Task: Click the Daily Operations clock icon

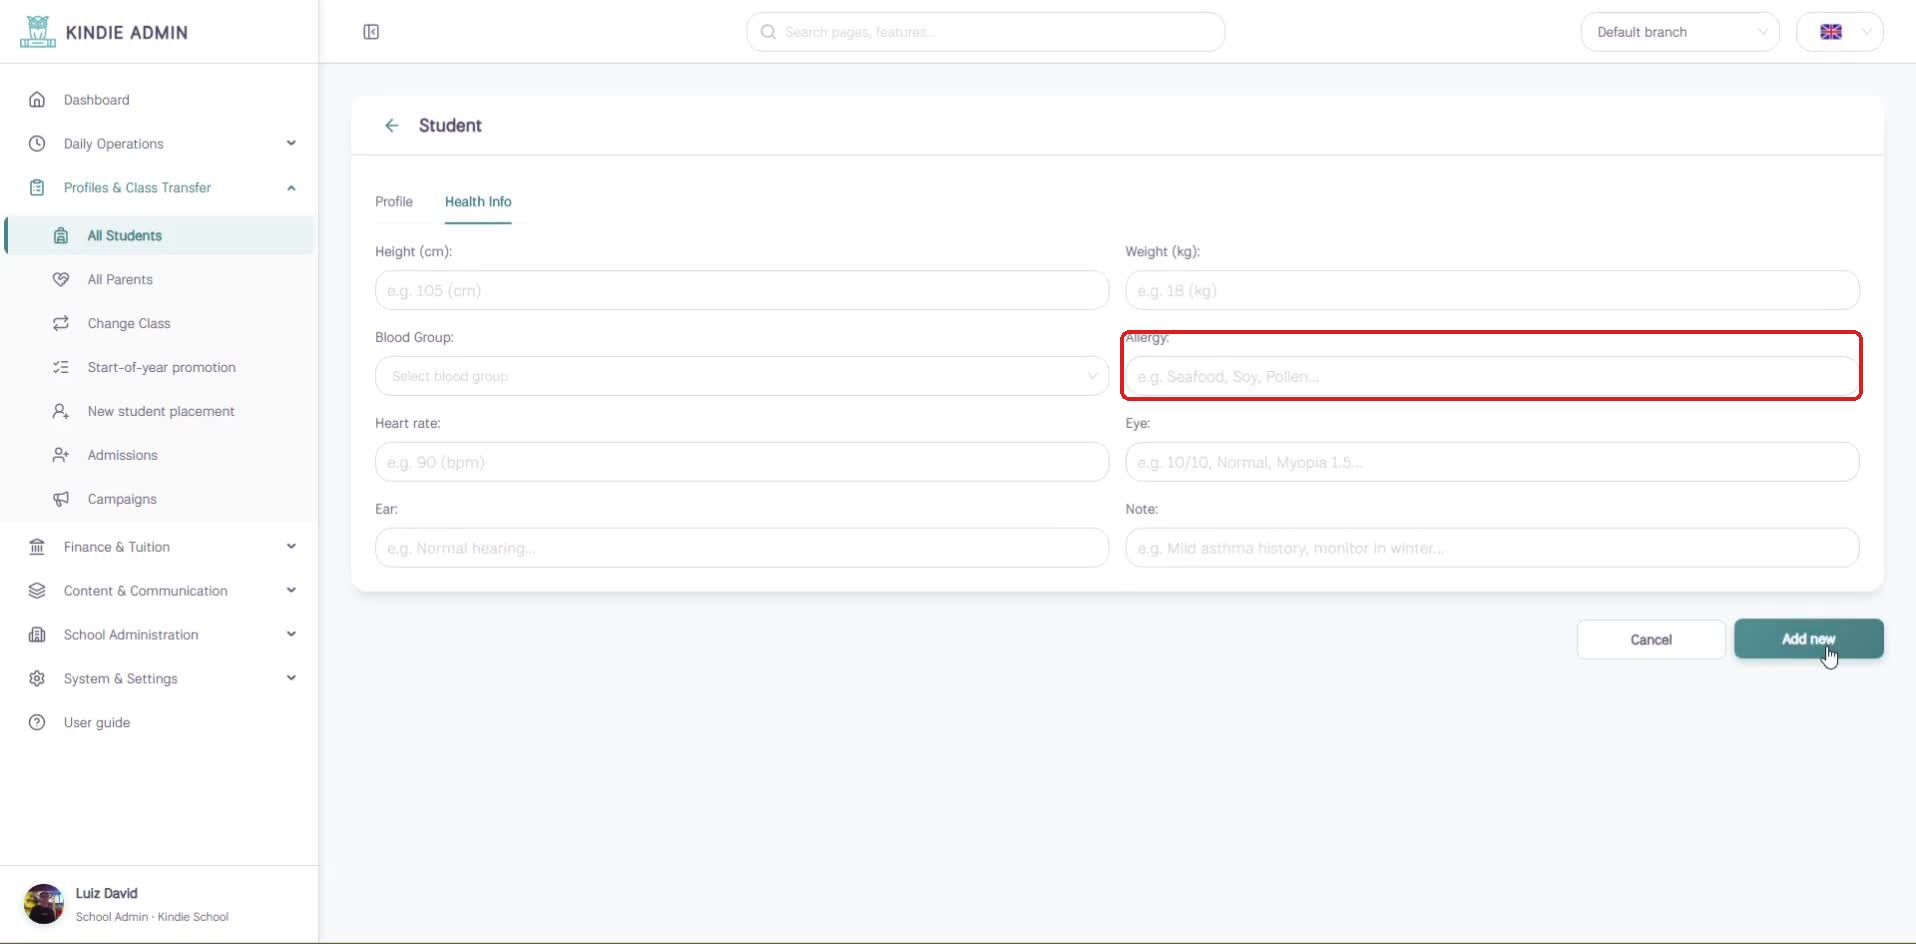Action: (x=37, y=144)
